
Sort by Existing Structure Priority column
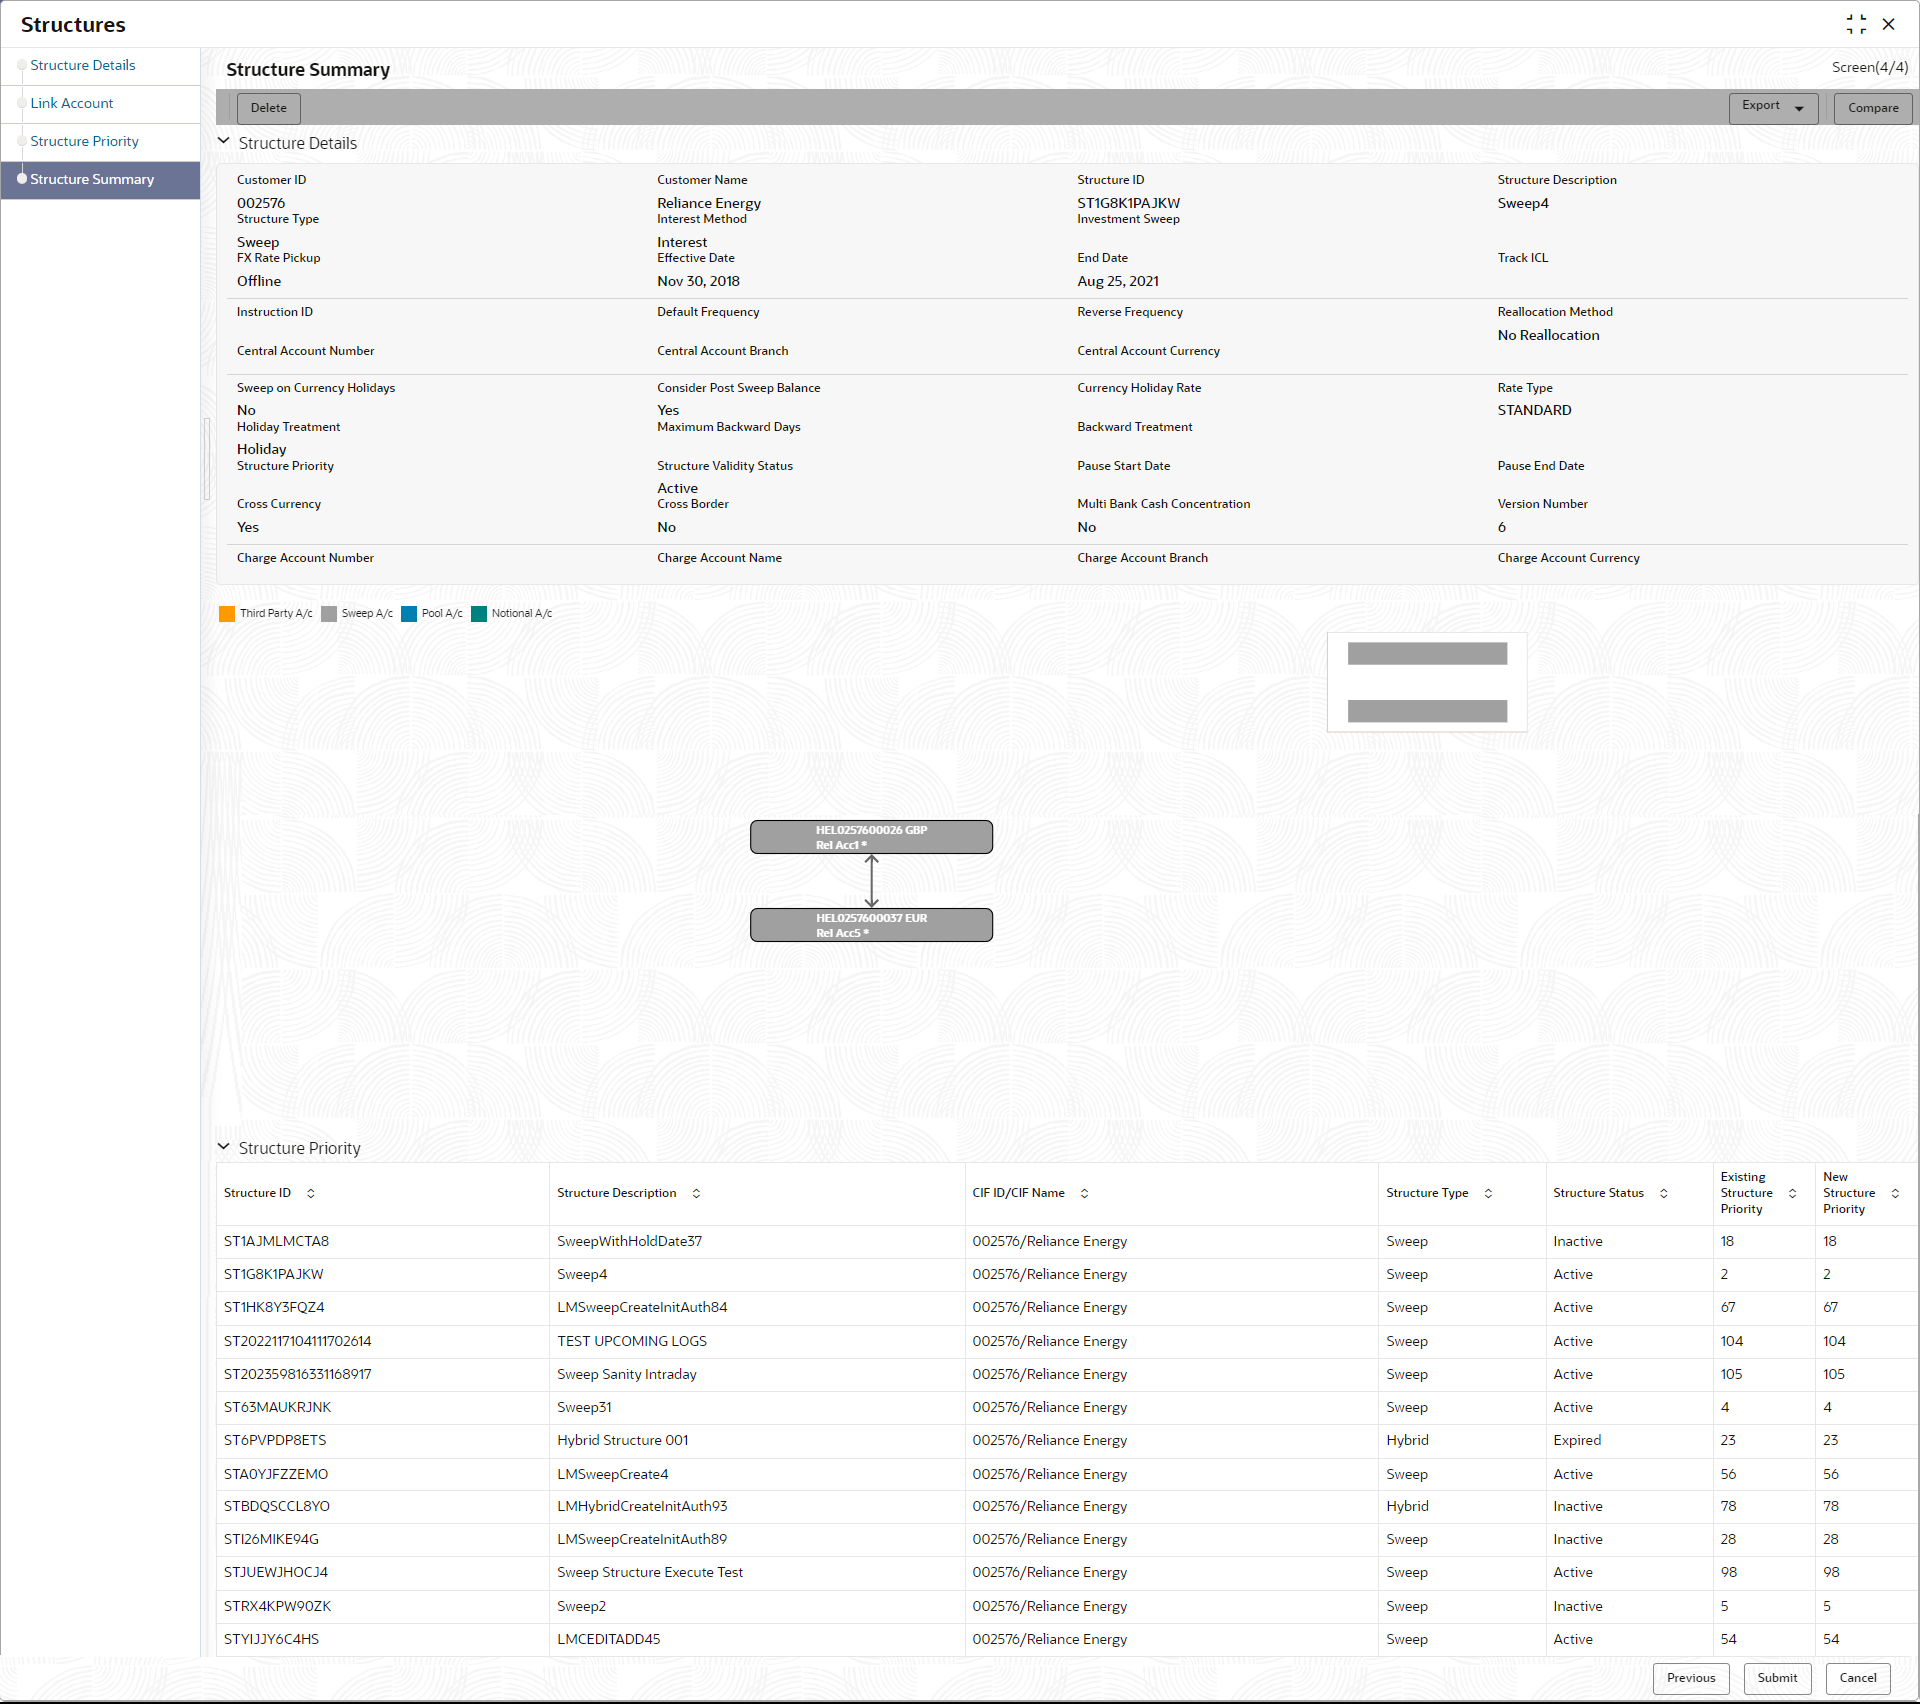tap(1792, 1193)
